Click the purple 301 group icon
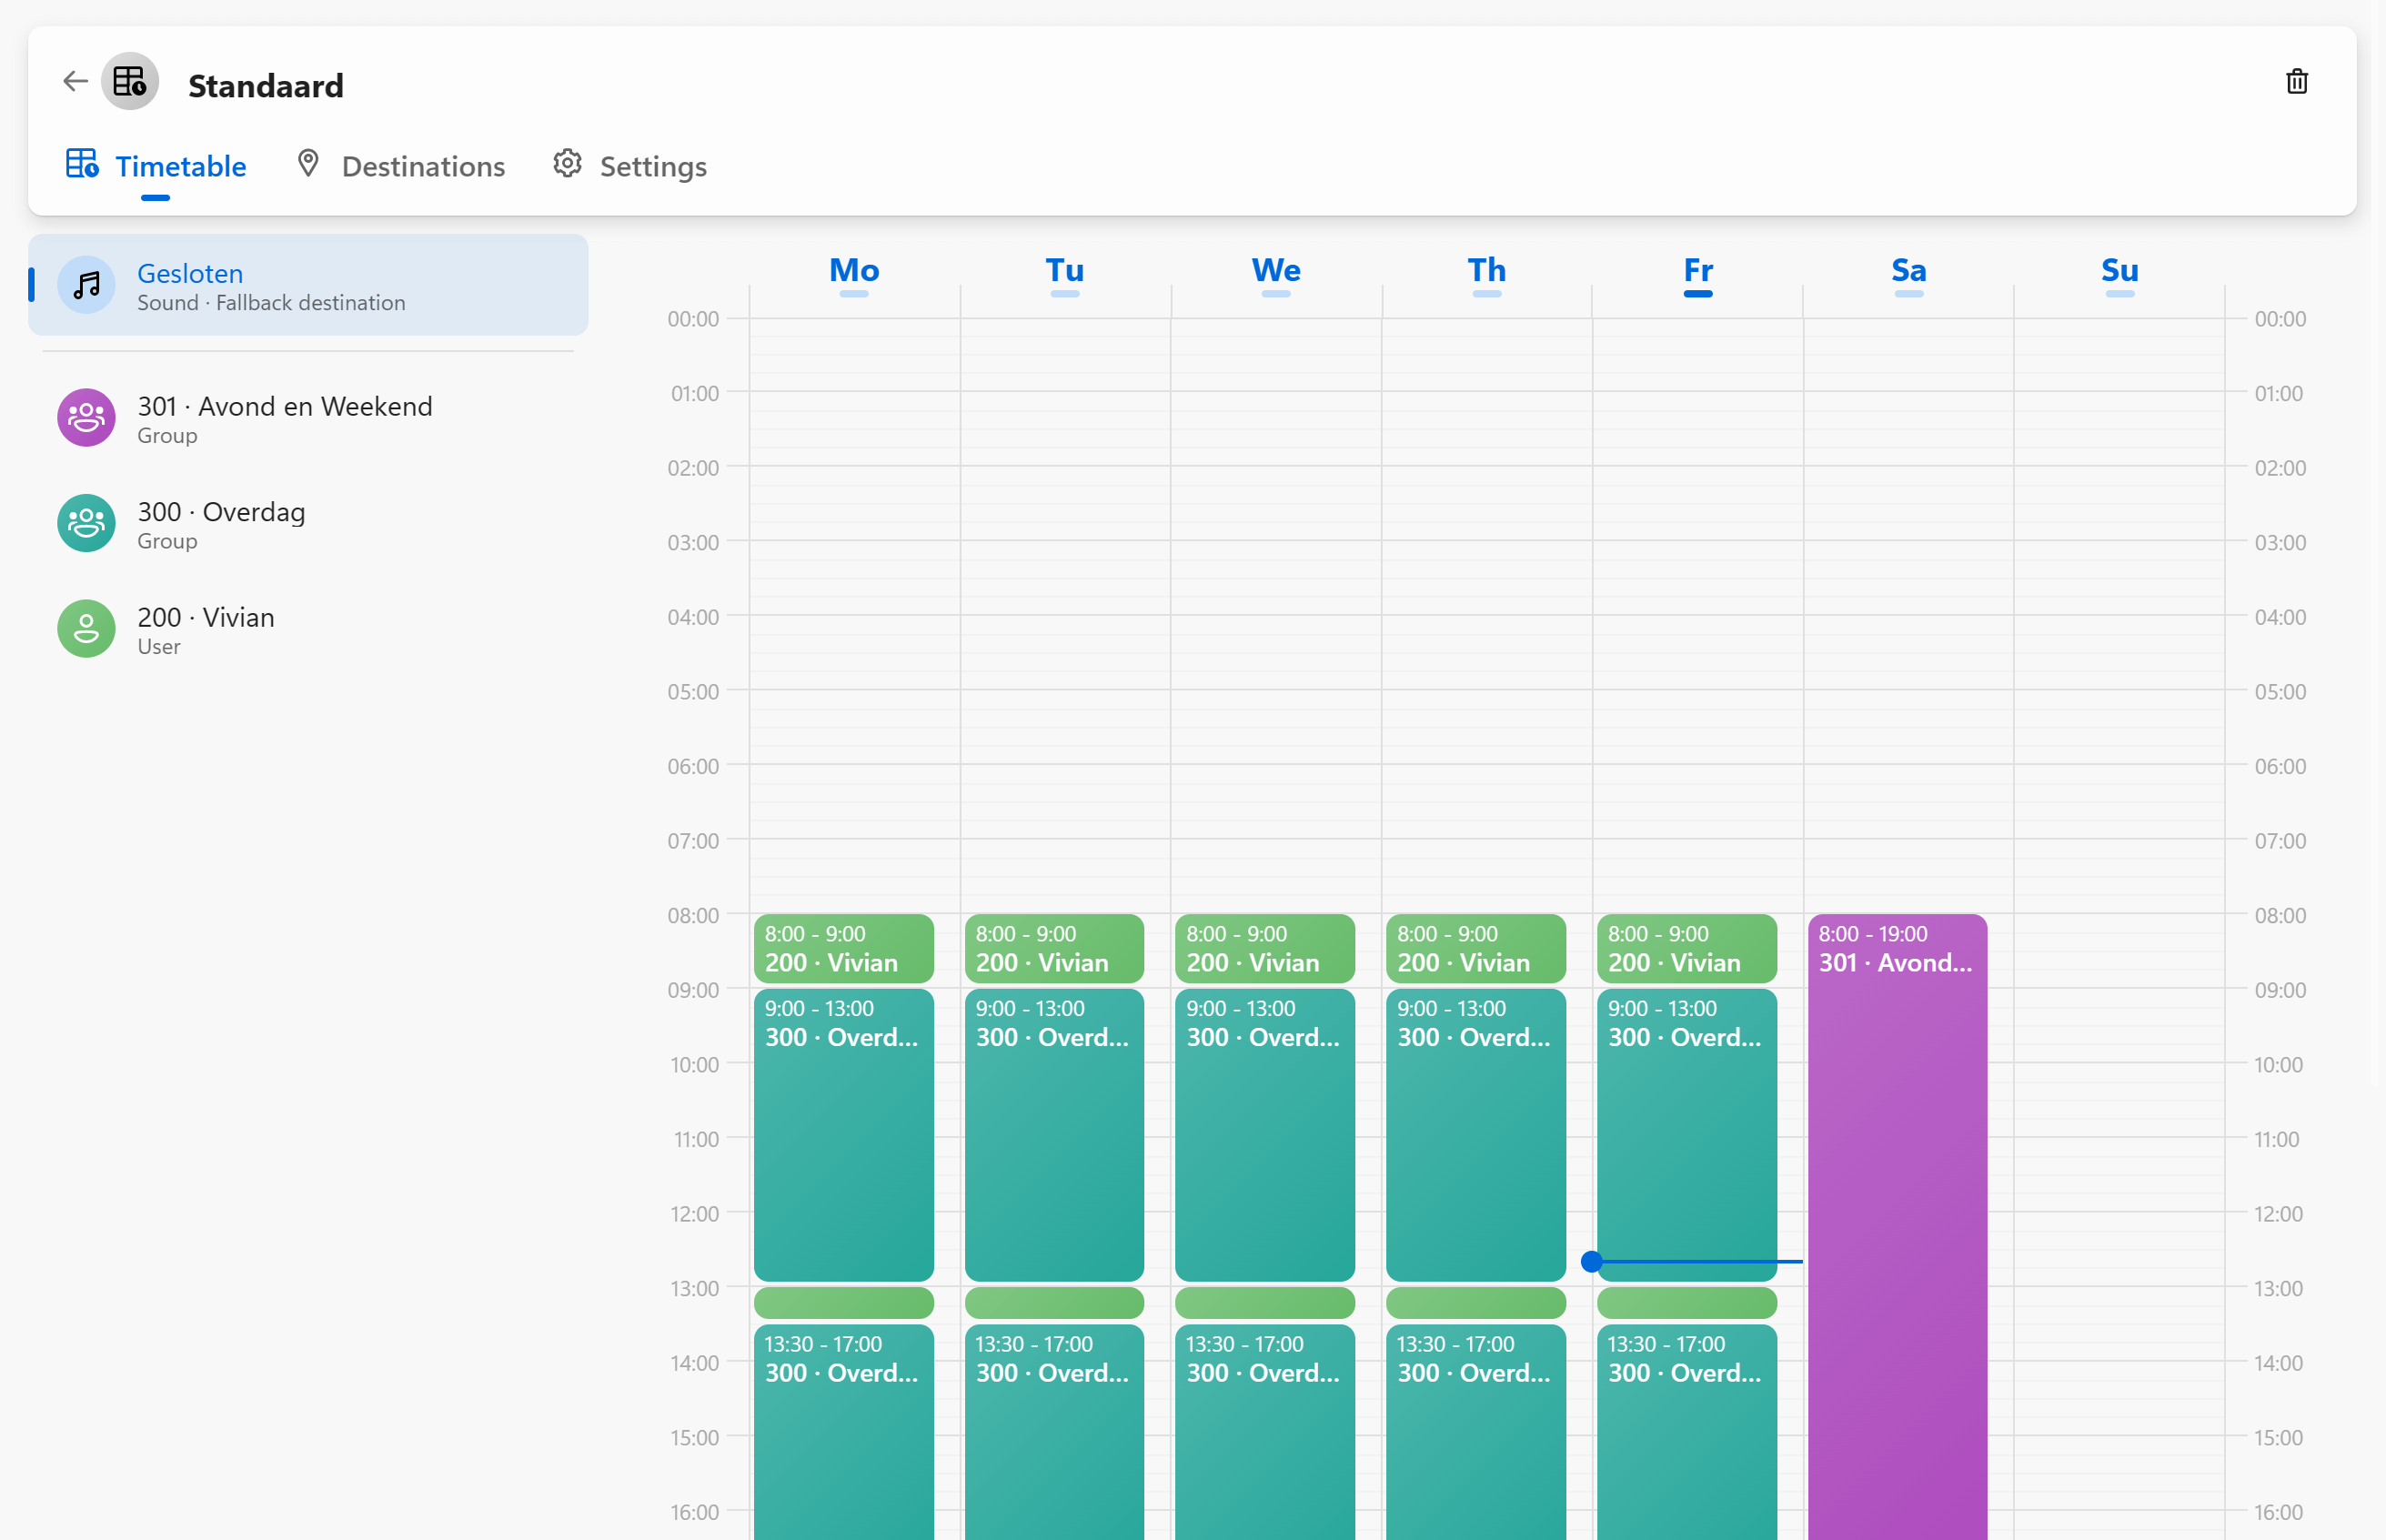The height and width of the screenshot is (1540, 2386). [x=86, y=418]
